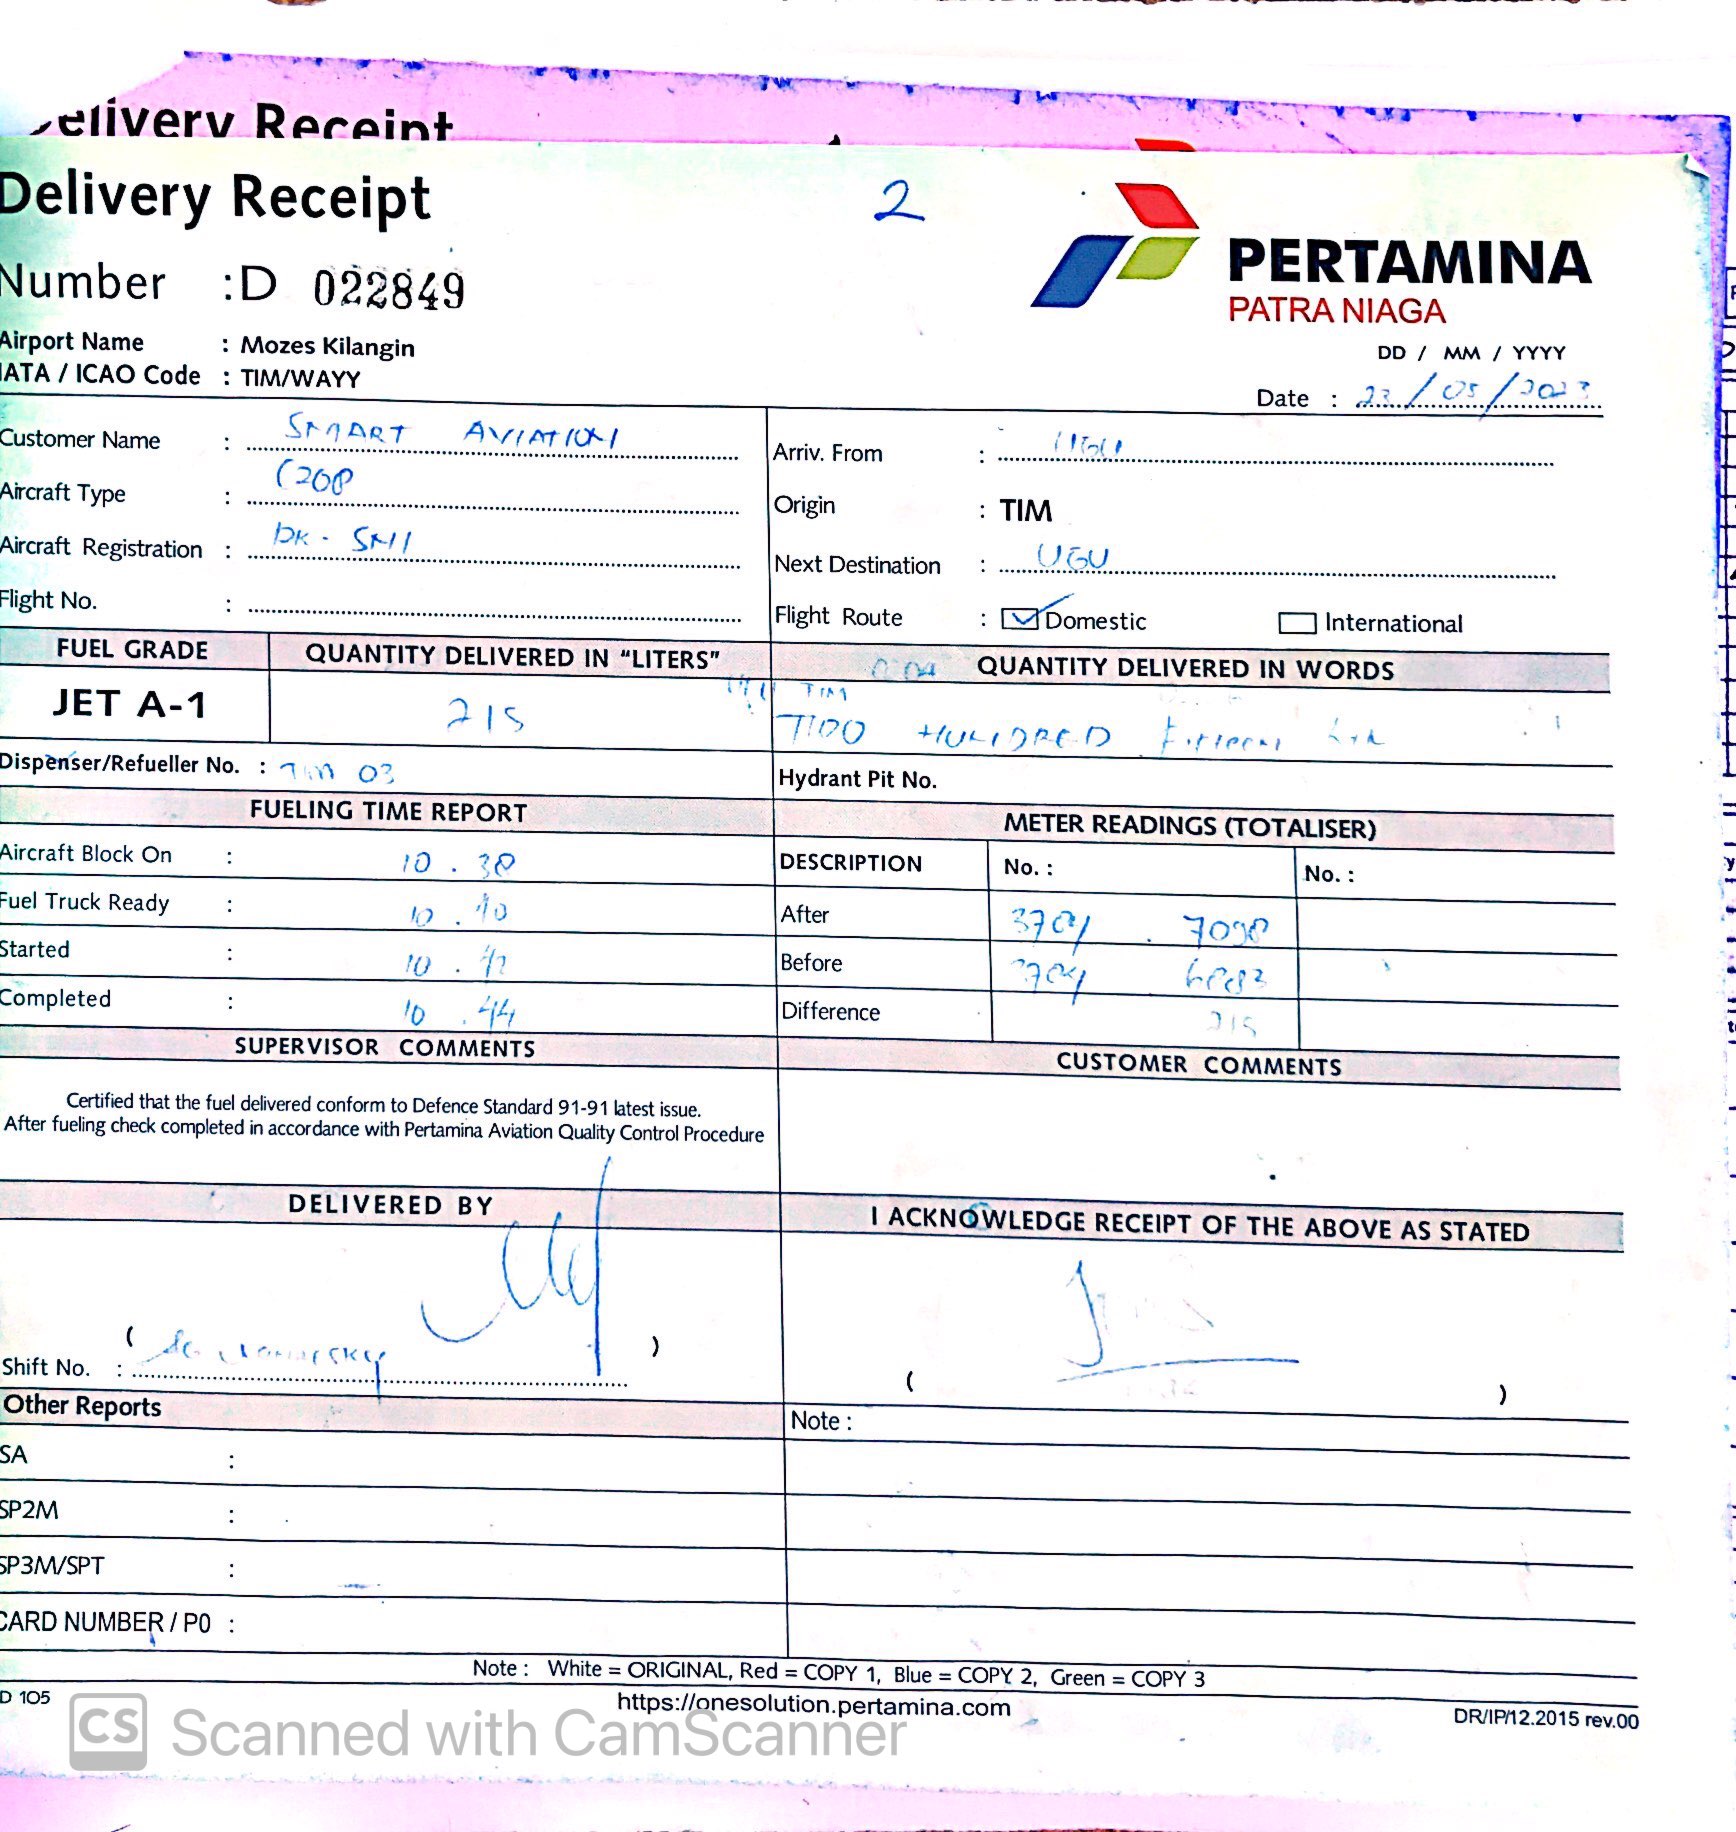
Task: Click the quantity delivered in liters value
Action: click(486, 716)
